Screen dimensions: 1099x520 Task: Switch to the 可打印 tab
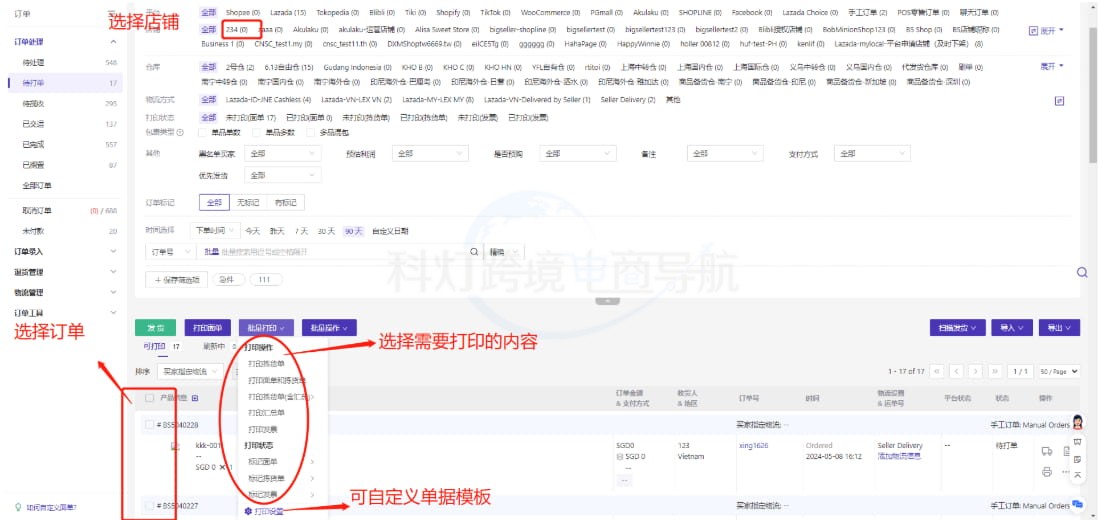point(153,347)
